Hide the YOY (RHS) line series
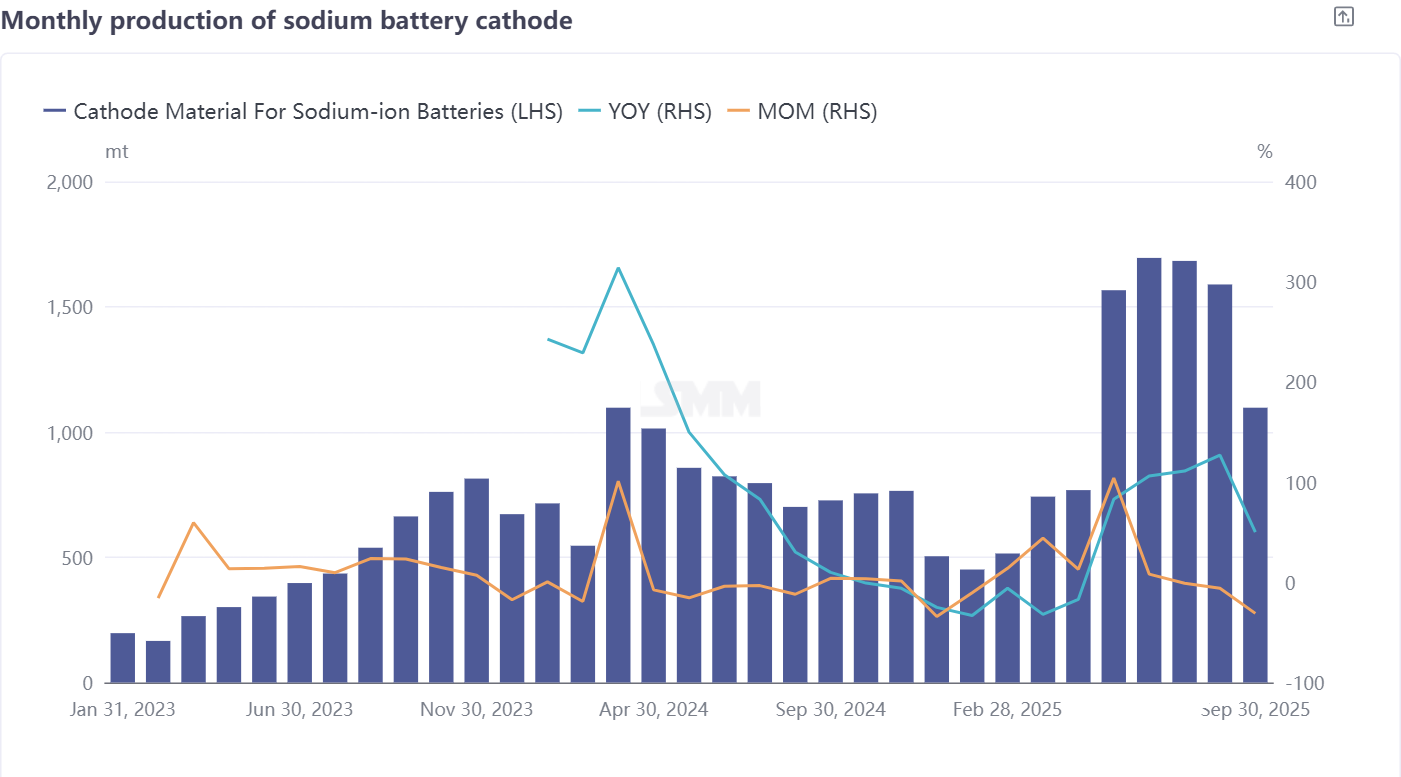Image resolution: width=1401 pixels, height=777 pixels. (x=659, y=111)
